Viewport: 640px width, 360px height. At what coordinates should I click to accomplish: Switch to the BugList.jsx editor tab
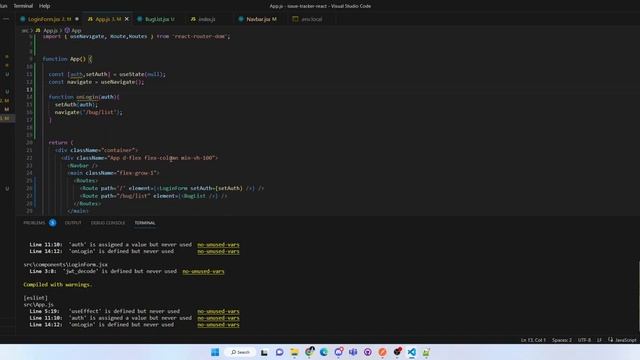pos(159,19)
